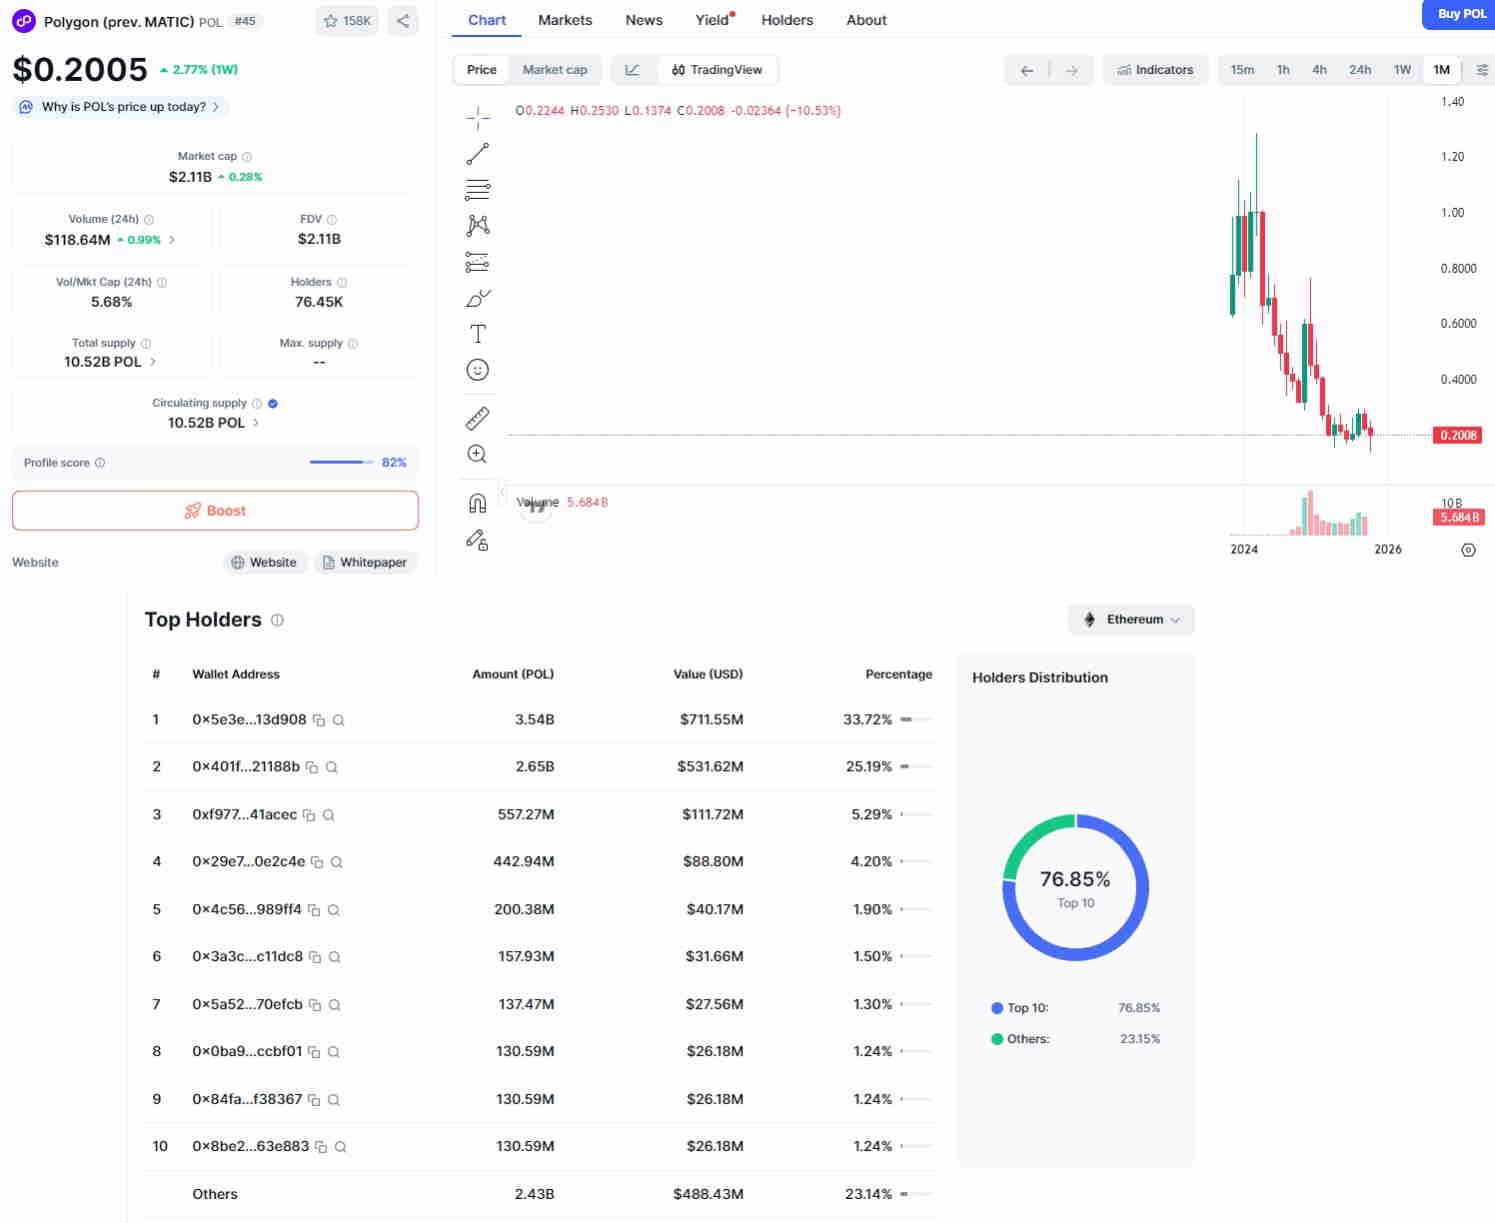Switch chart view to Market cap
The width and height of the screenshot is (1495, 1223).
555,70
